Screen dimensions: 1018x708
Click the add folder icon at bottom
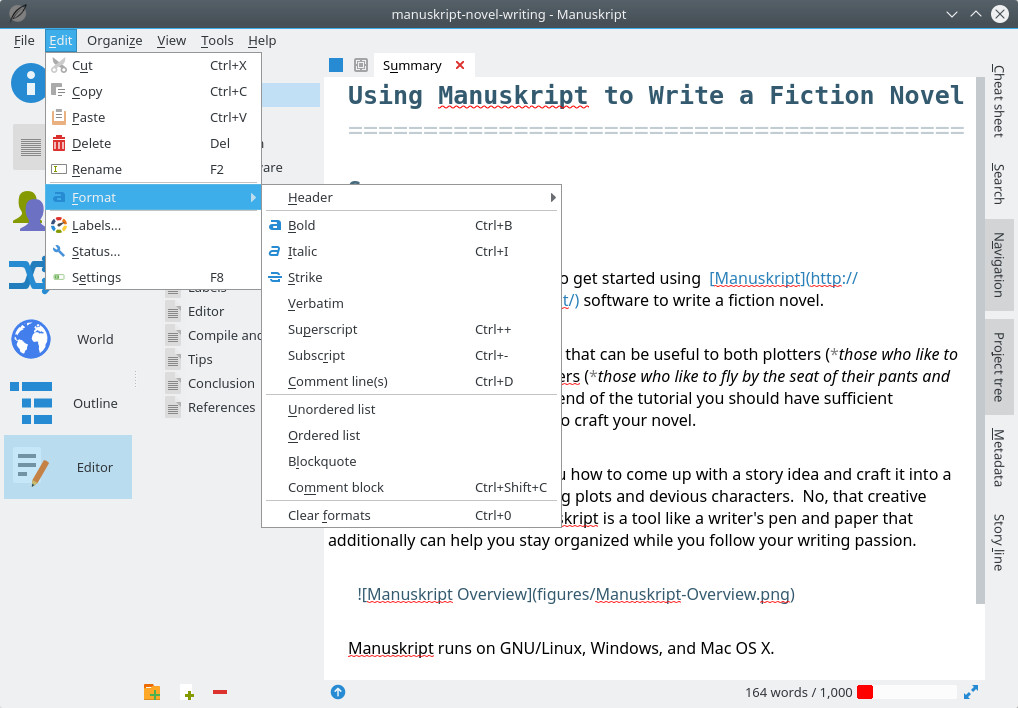point(152,692)
